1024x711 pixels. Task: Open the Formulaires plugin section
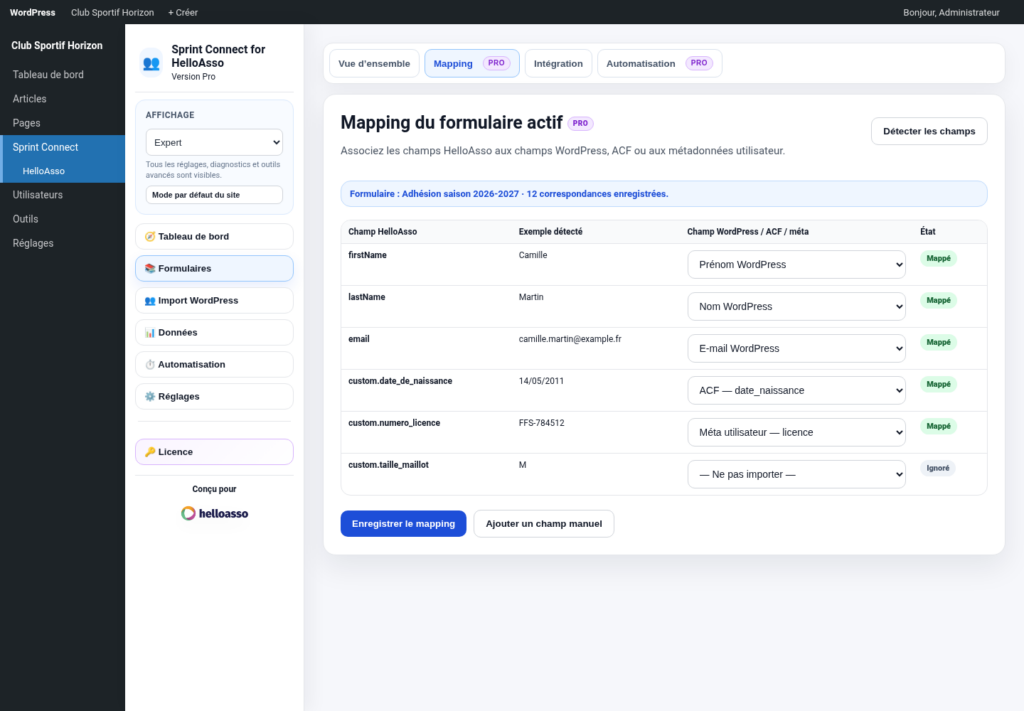pos(214,268)
